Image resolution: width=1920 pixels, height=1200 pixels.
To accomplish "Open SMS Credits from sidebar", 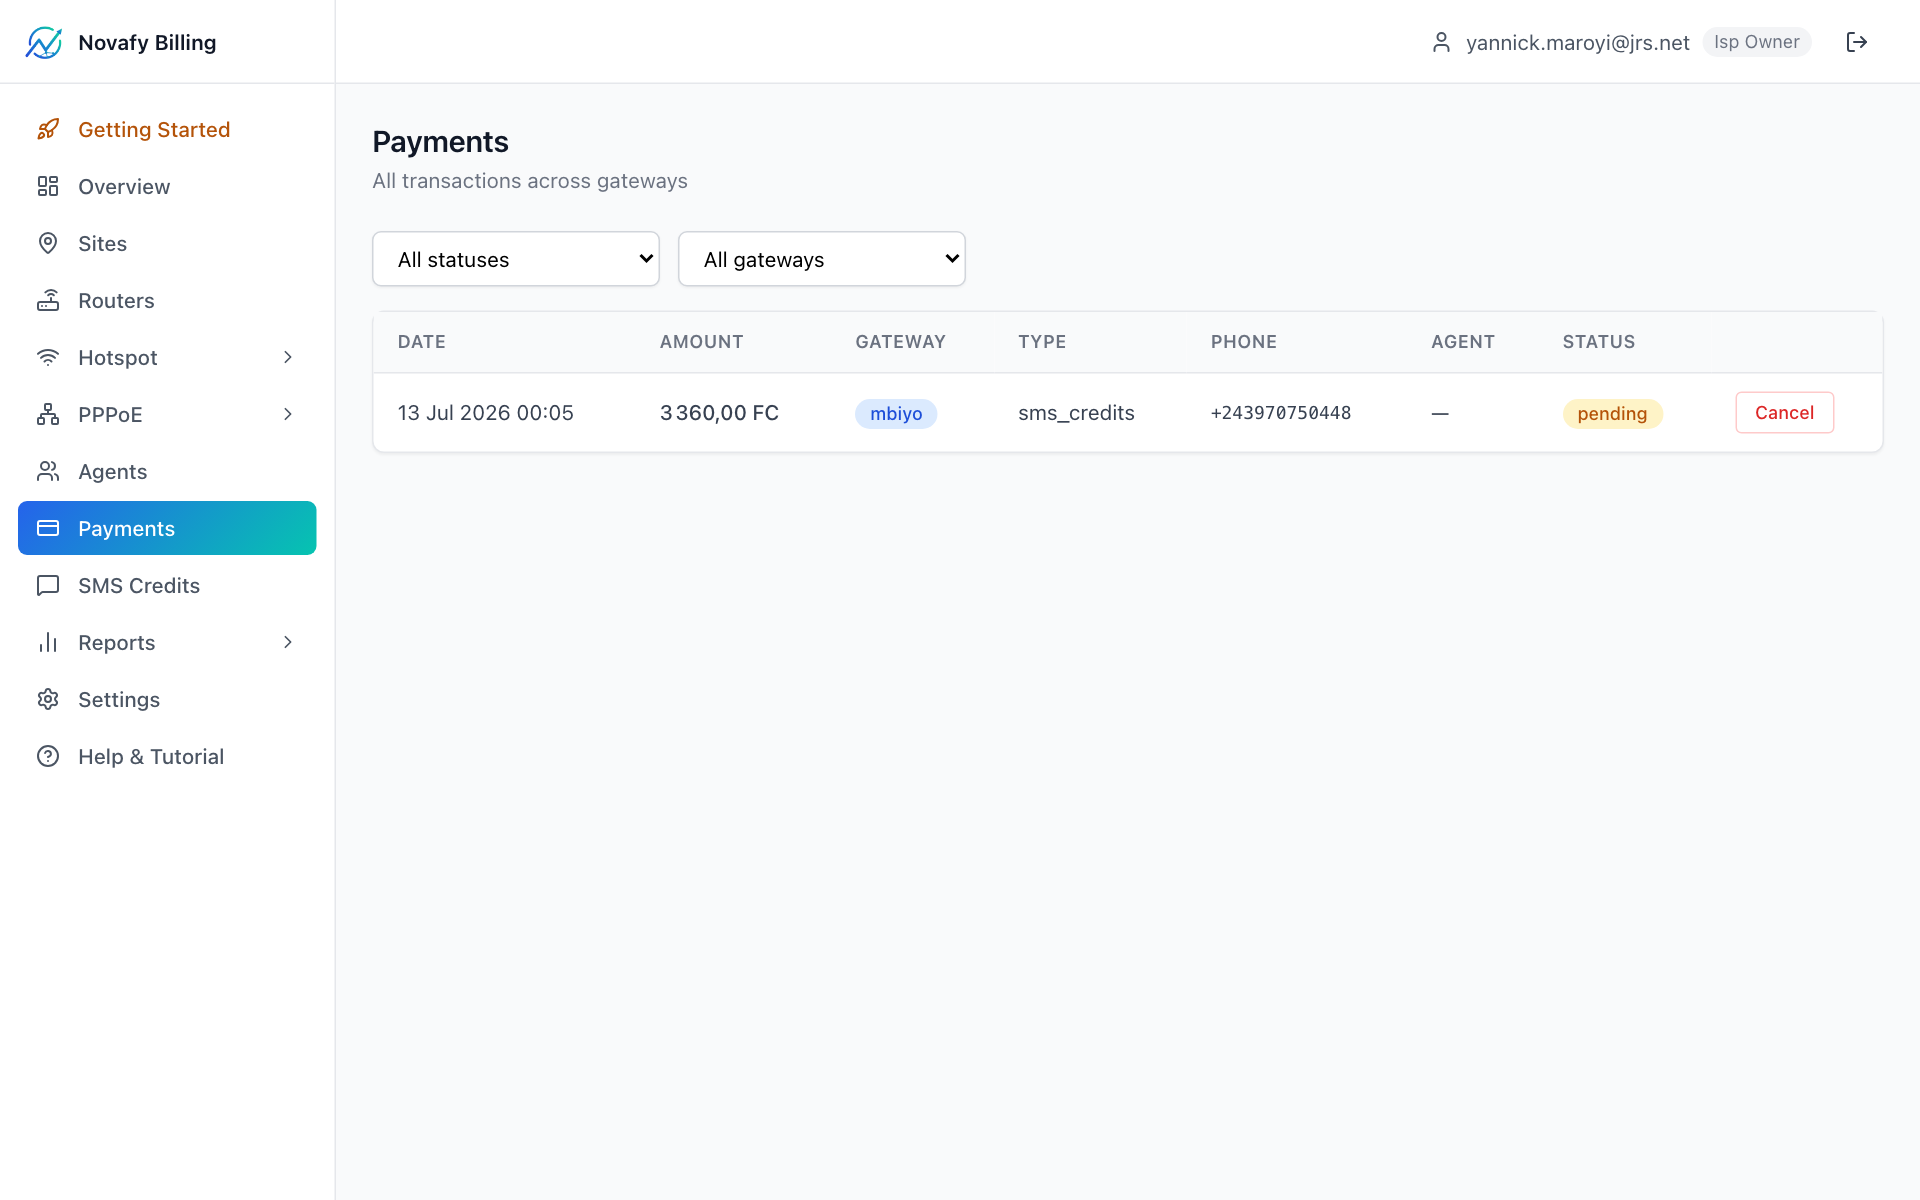I will click(x=167, y=585).
